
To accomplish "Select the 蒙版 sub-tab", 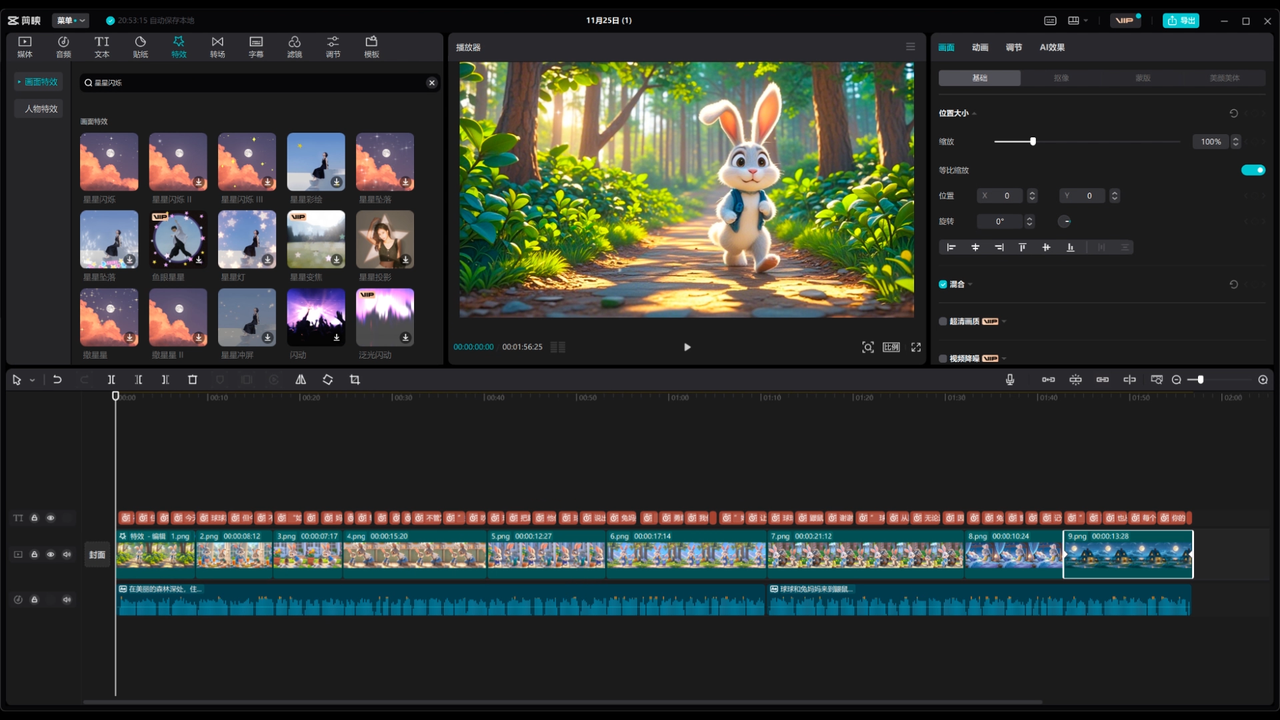I will [1142, 77].
